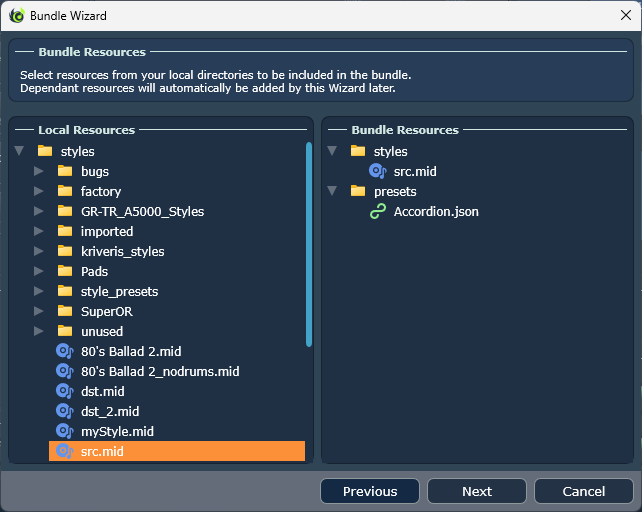Screen dimensions: 642x512
Task: Go back with the Previous button
Action: [370, 491]
